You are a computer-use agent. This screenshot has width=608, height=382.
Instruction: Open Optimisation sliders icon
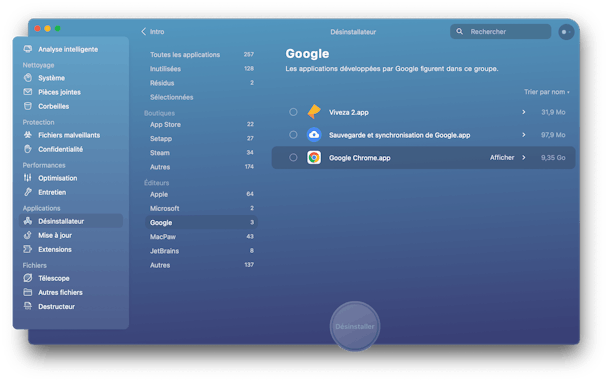tap(28, 178)
